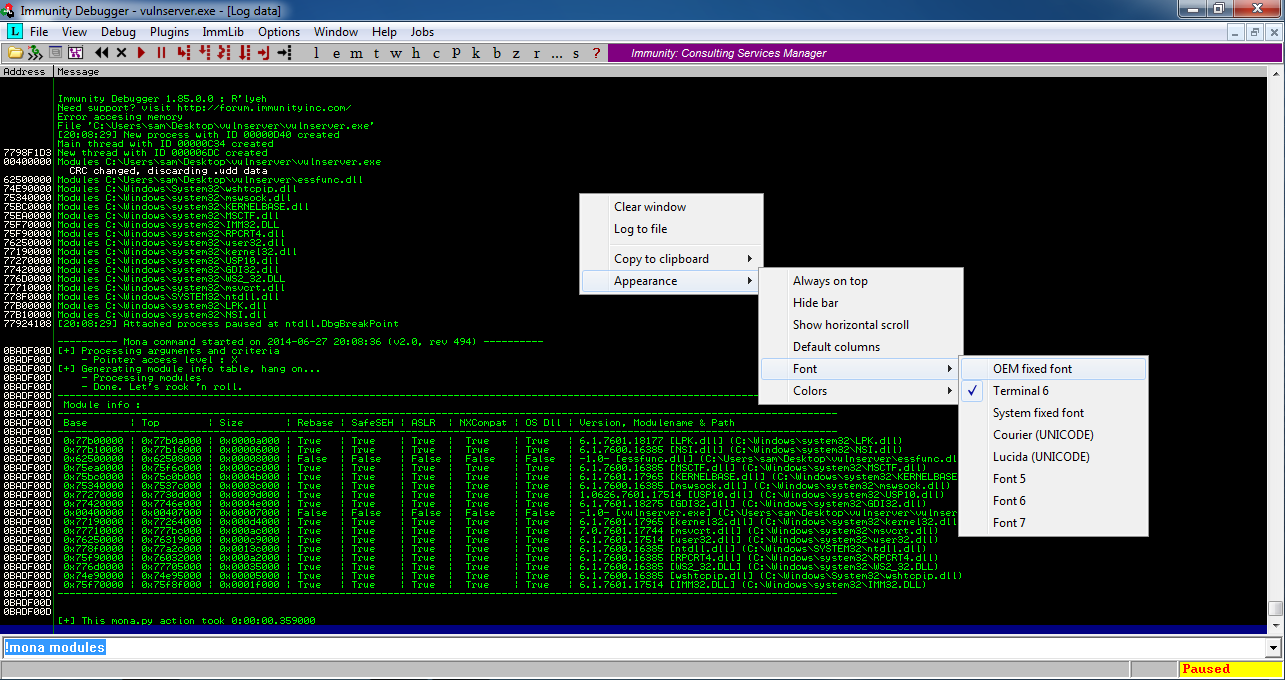
Task: Open memory map with 'm' button
Action: (x=356, y=53)
